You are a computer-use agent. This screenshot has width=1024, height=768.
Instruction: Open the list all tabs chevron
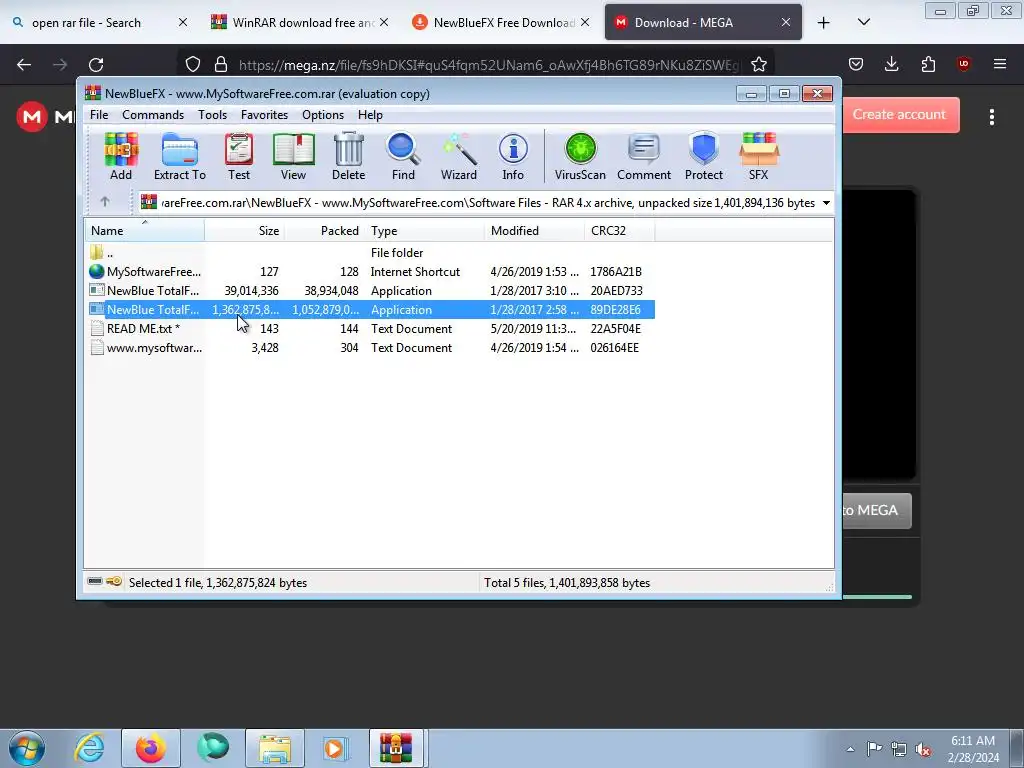[864, 23]
